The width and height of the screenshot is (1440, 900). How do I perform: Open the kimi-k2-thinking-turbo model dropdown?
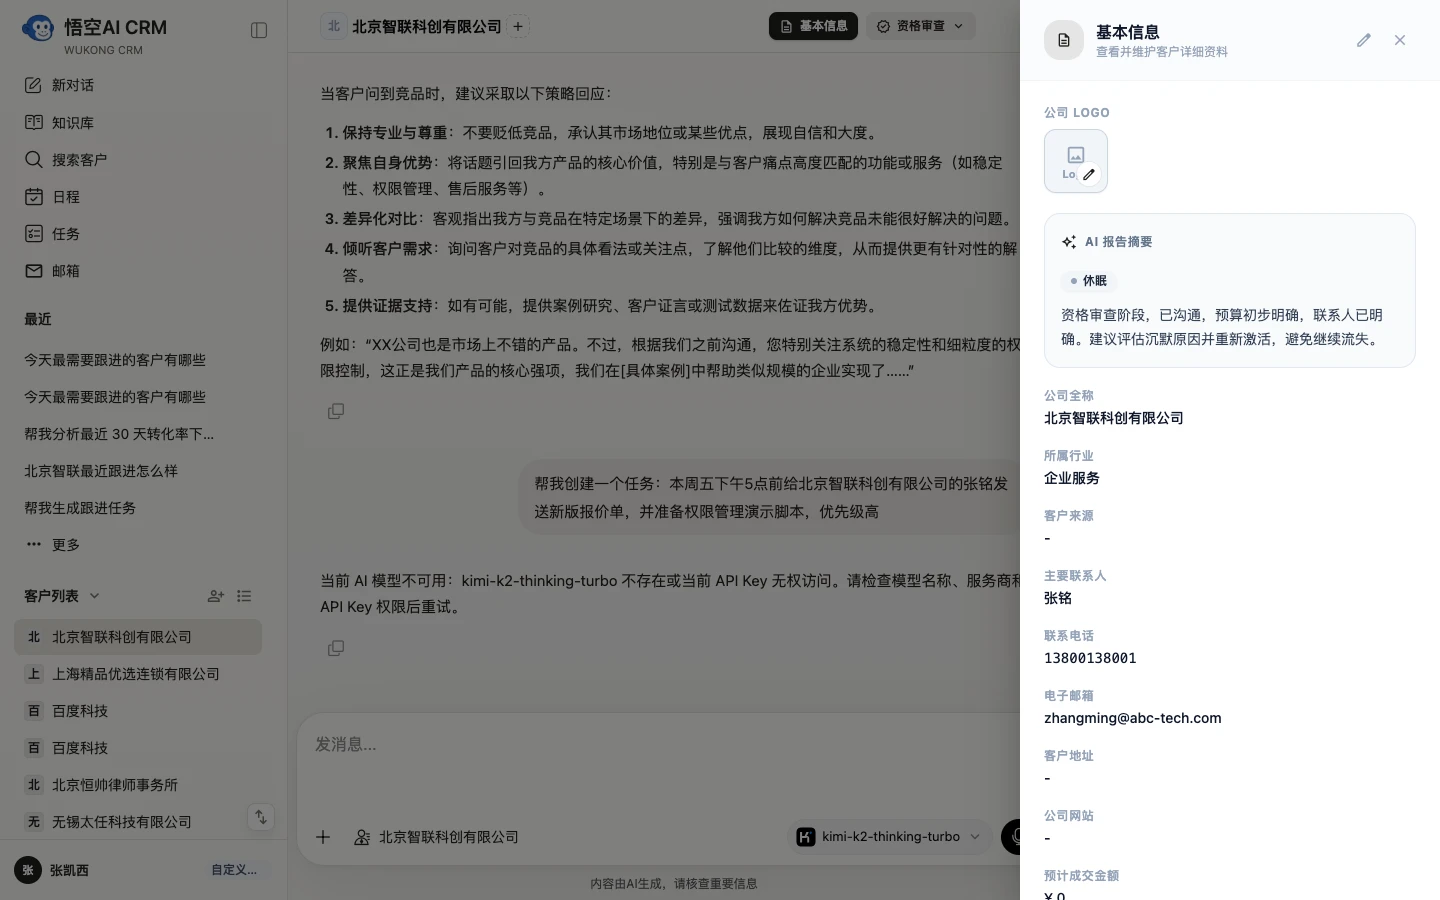click(x=889, y=837)
